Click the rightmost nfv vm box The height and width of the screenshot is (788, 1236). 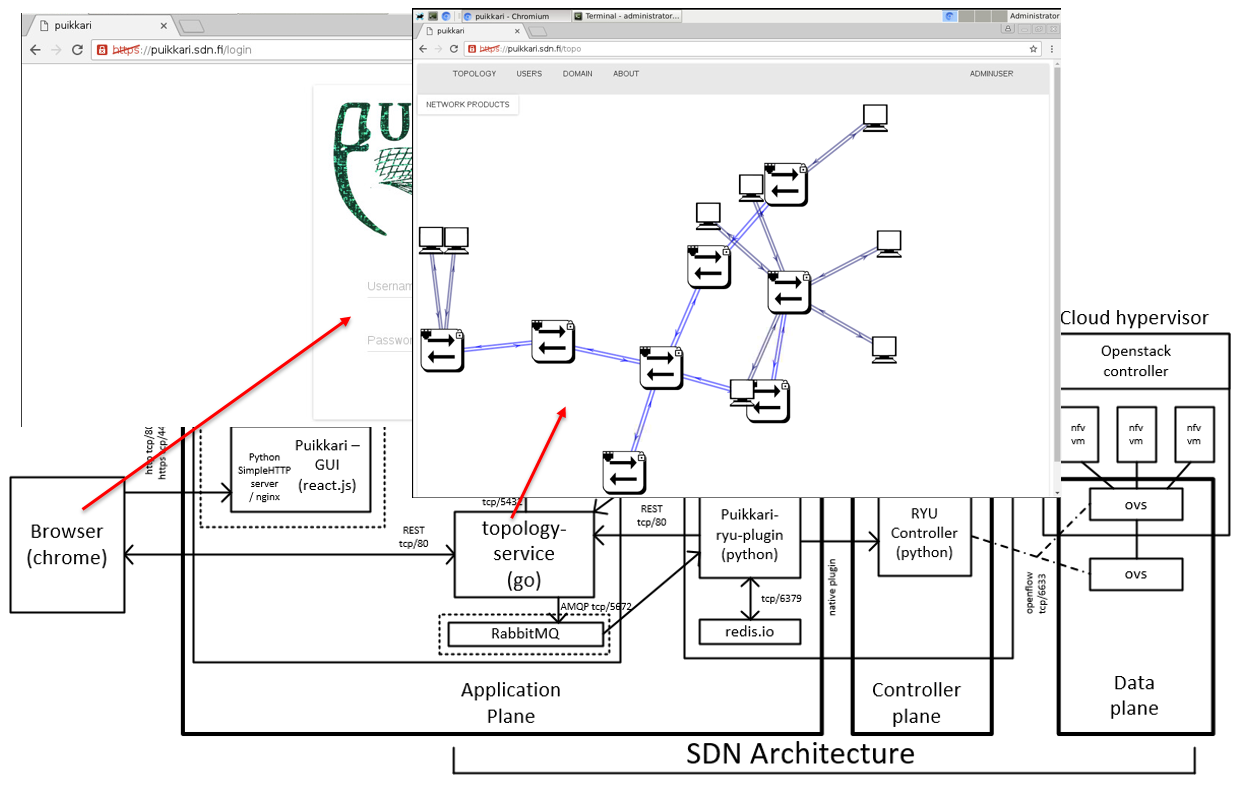pyautogui.click(x=1194, y=433)
